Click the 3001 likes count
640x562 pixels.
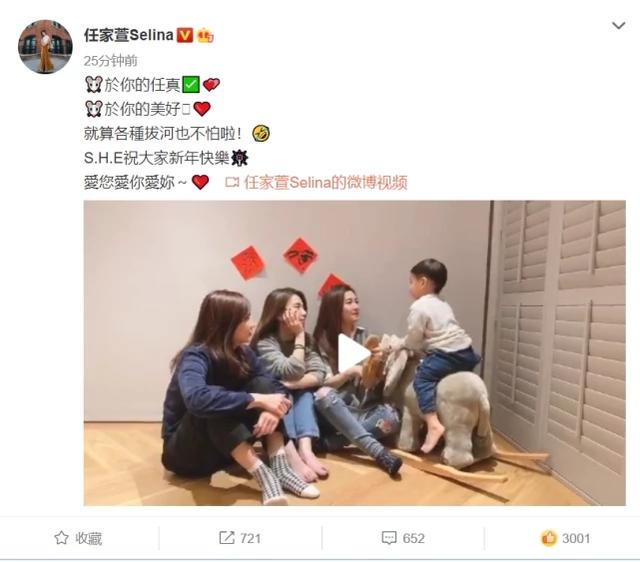point(576,538)
